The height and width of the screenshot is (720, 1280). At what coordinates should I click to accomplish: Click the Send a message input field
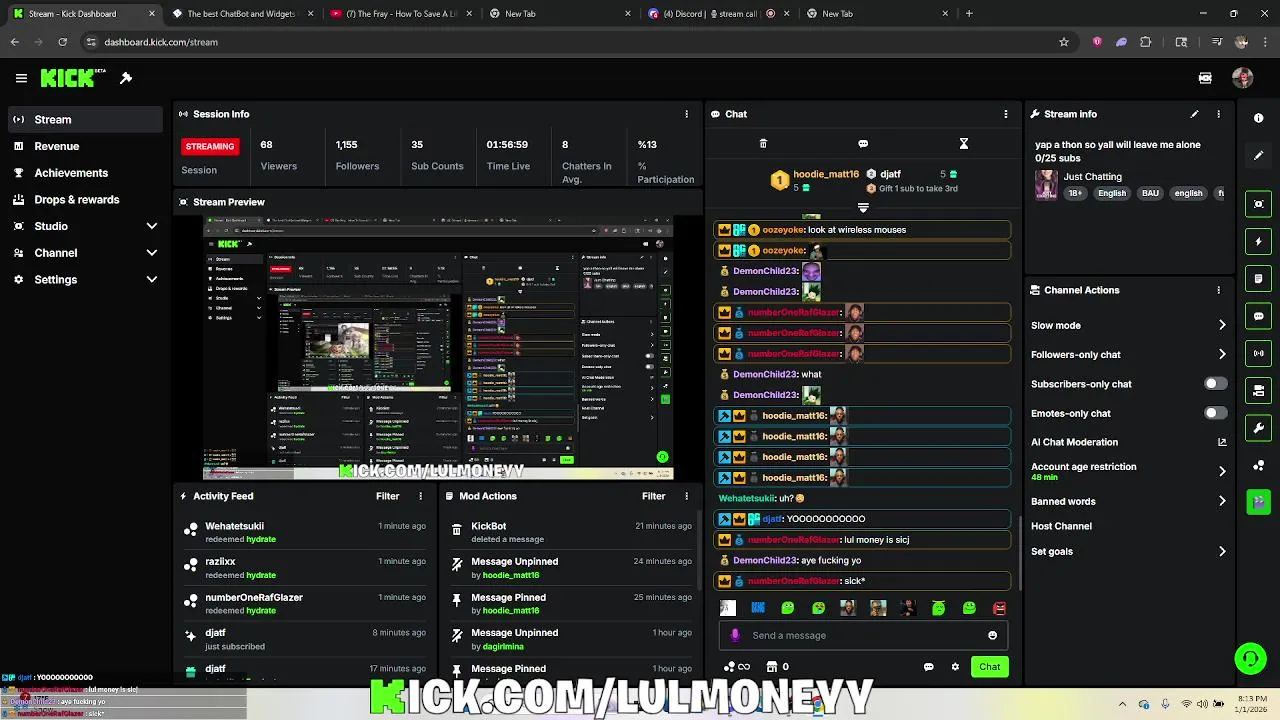coord(865,635)
